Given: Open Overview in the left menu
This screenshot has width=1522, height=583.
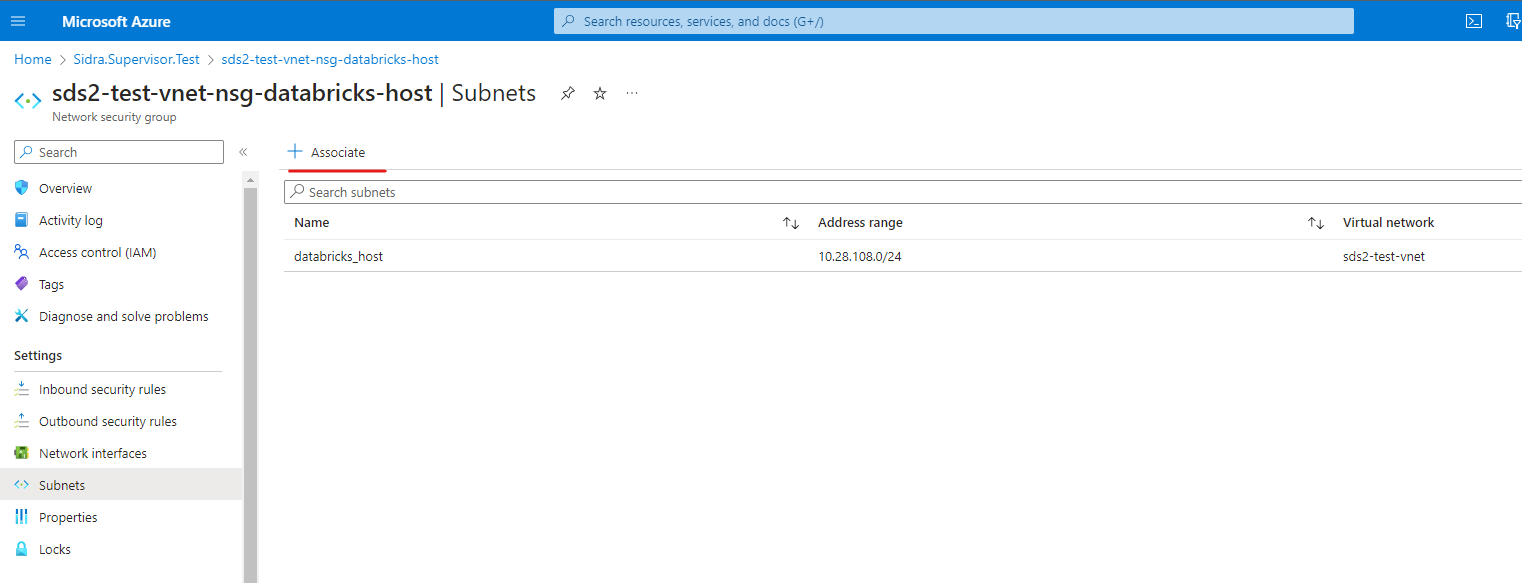Looking at the screenshot, I should click(65, 188).
